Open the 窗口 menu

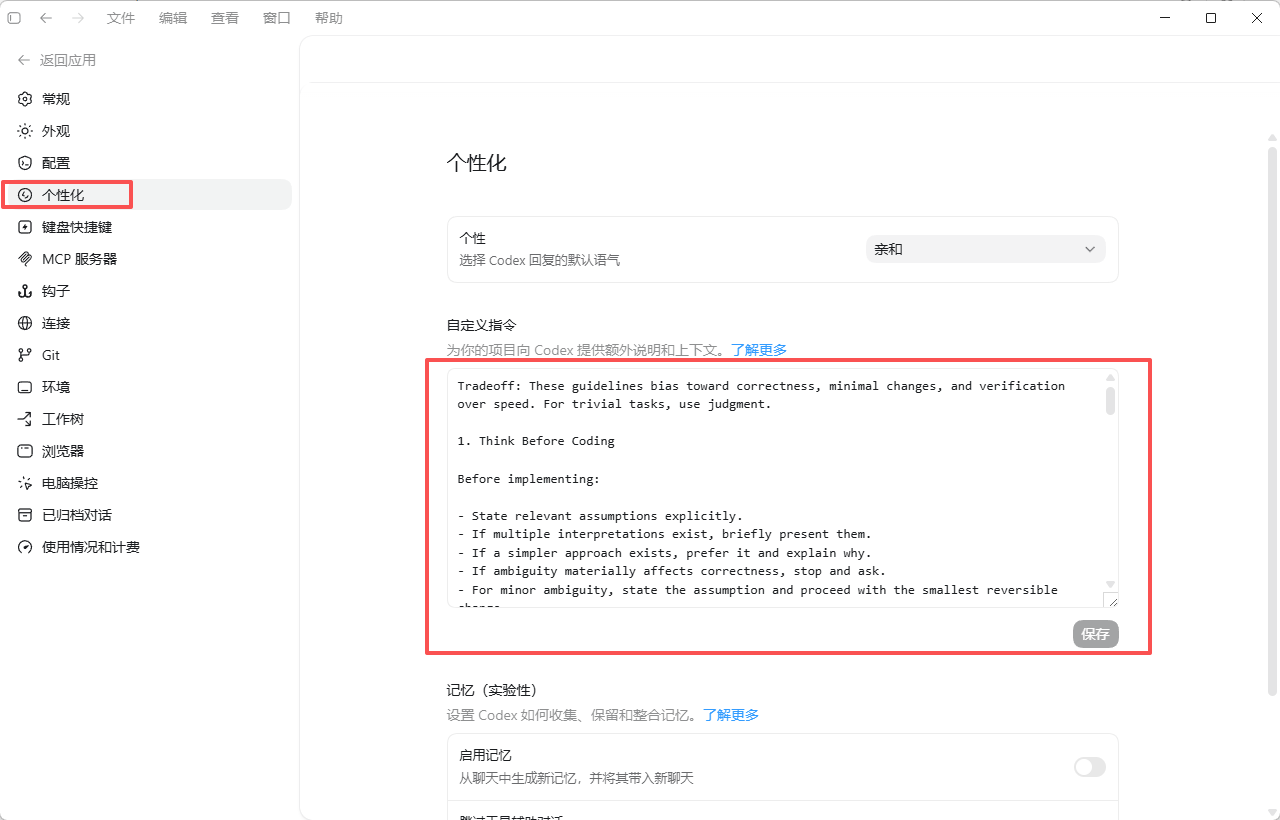(x=277, y=18)
